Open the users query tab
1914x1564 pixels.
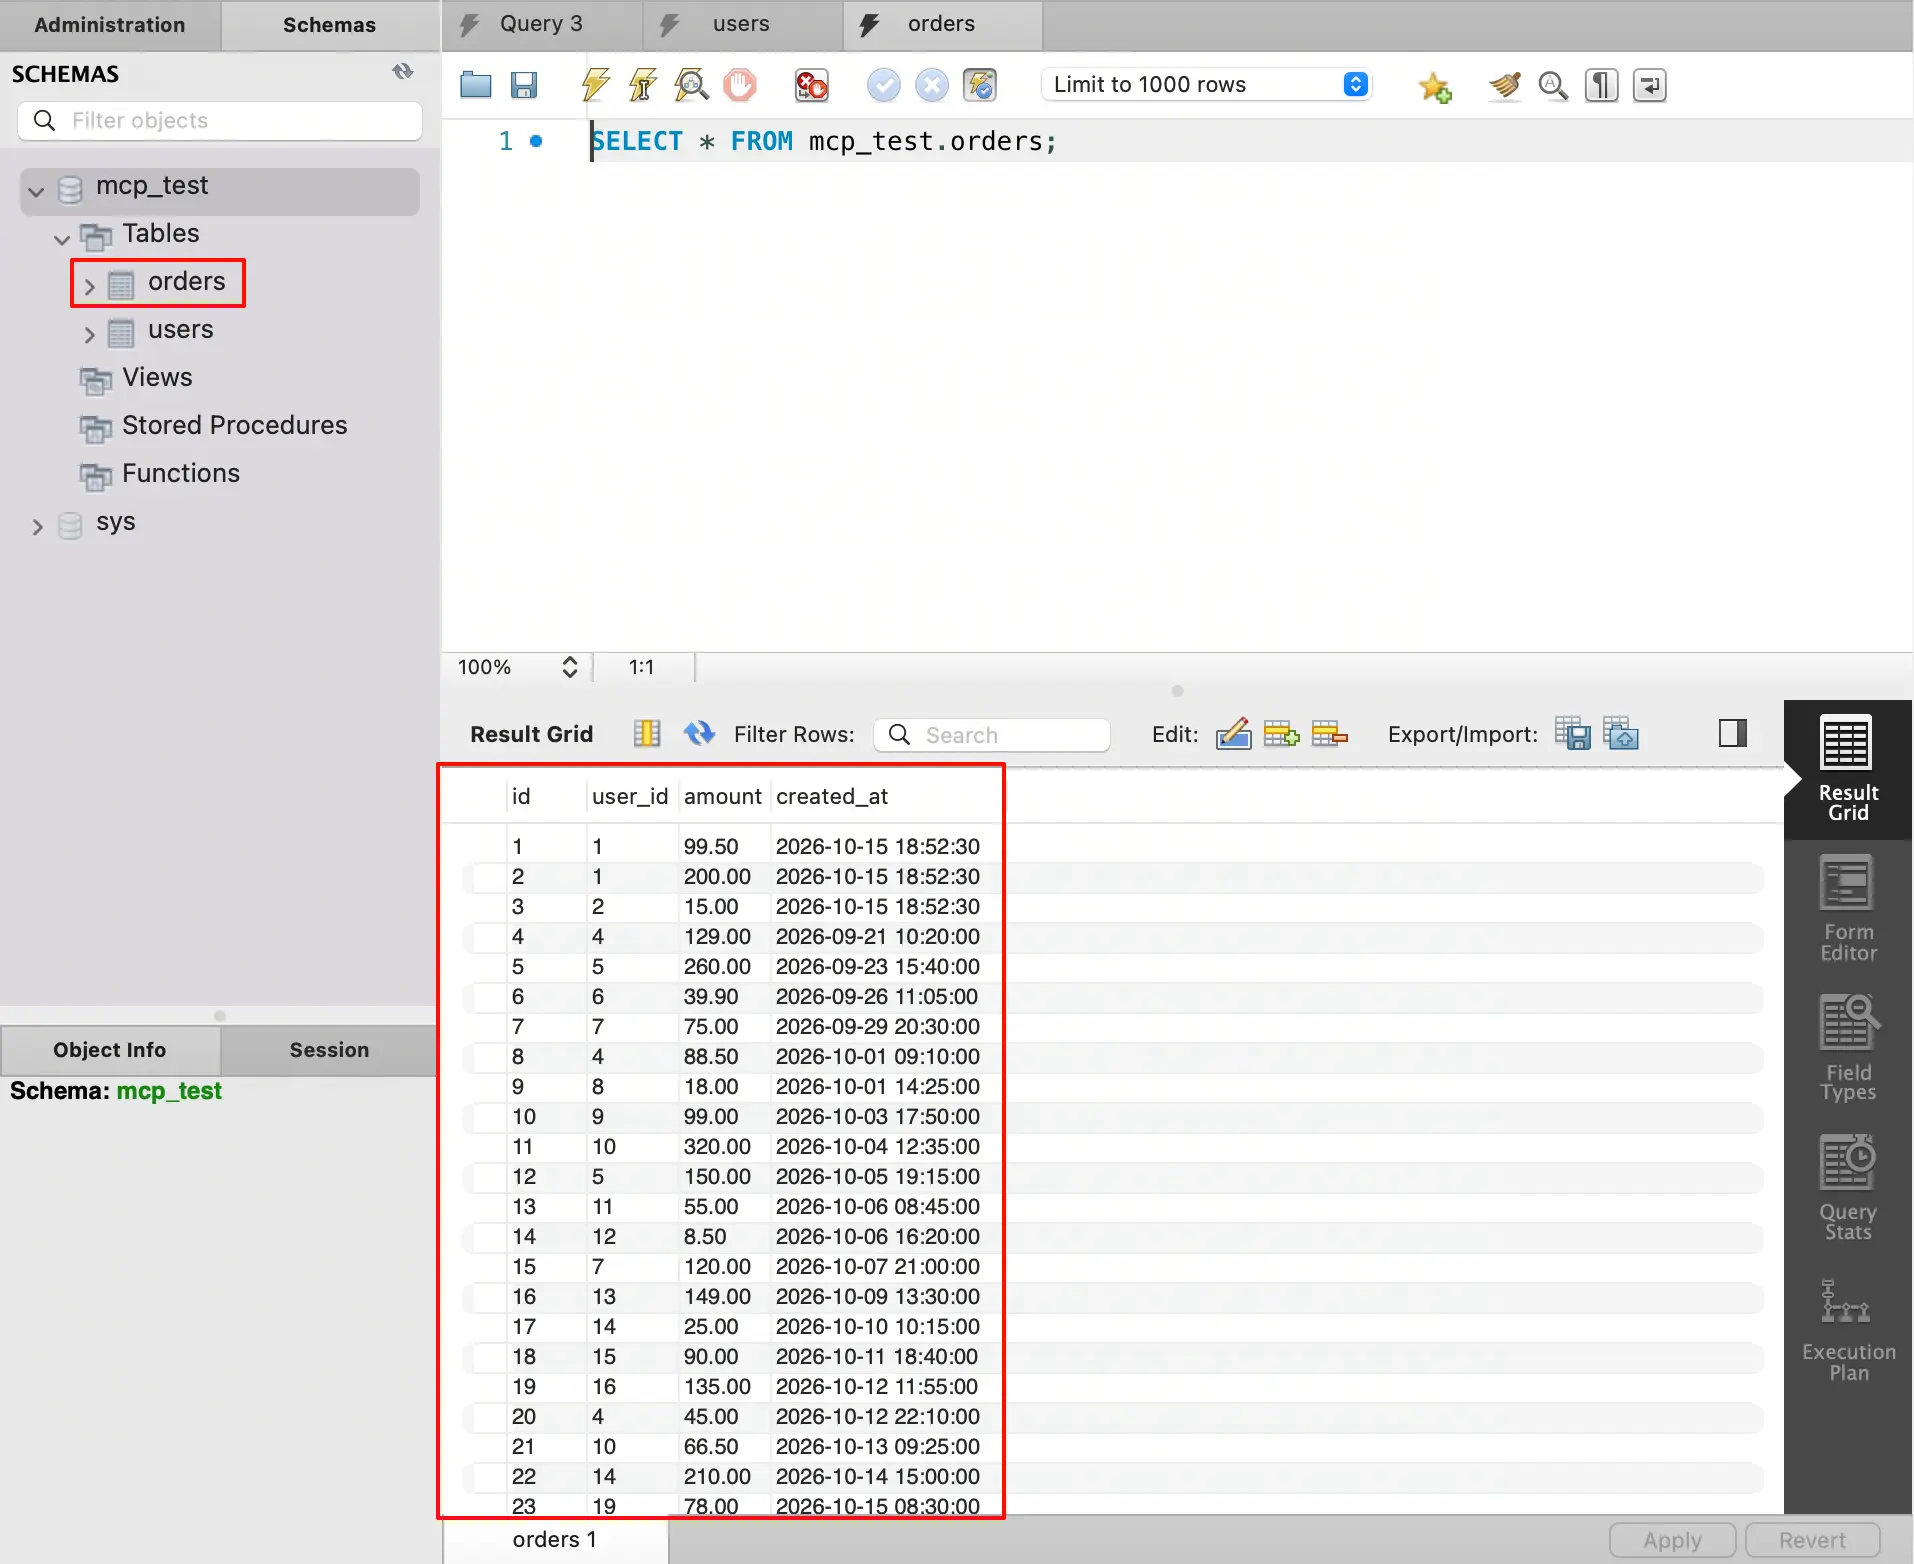click(741, 24)
